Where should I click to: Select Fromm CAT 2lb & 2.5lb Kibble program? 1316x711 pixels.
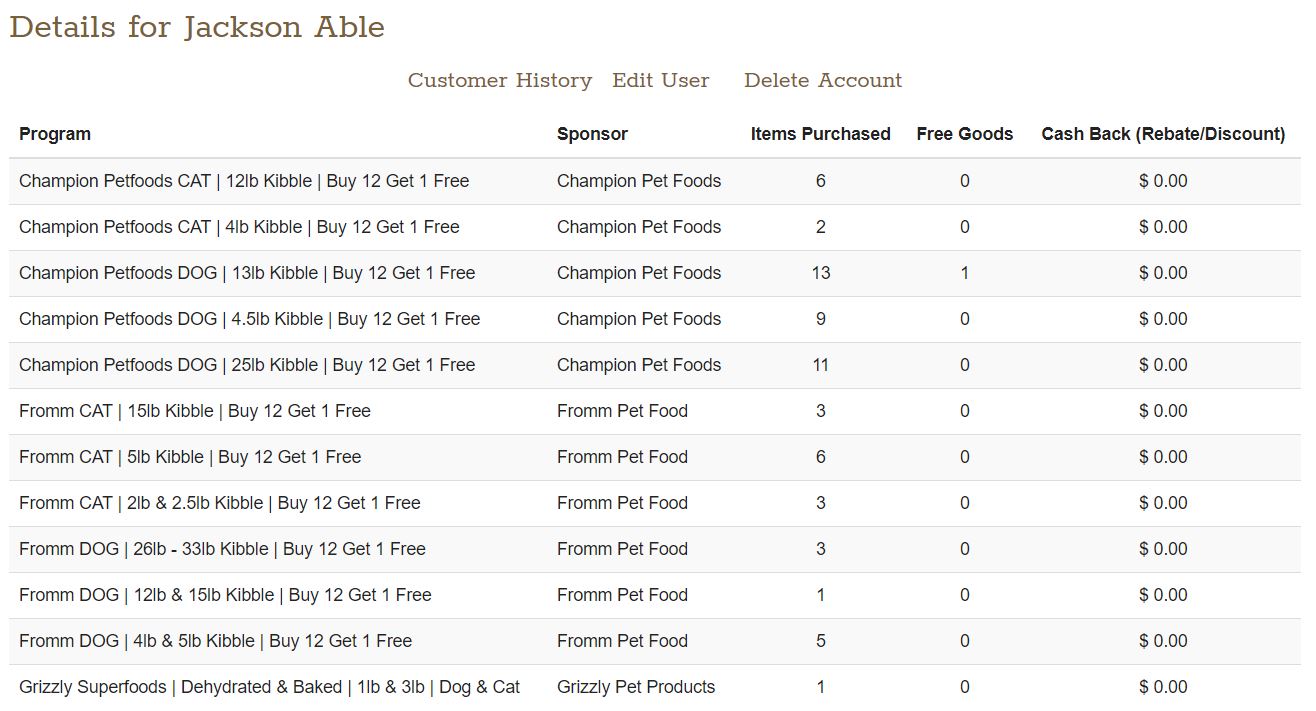click(x=220, y=503)
